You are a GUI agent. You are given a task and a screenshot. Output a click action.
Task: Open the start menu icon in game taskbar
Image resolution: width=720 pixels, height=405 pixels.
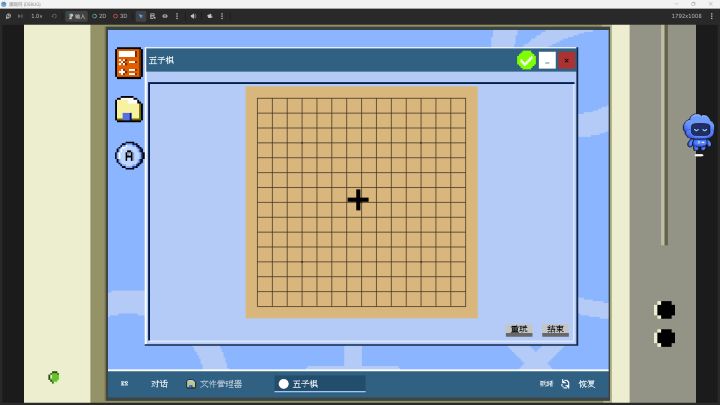click(x=124, y=383)
